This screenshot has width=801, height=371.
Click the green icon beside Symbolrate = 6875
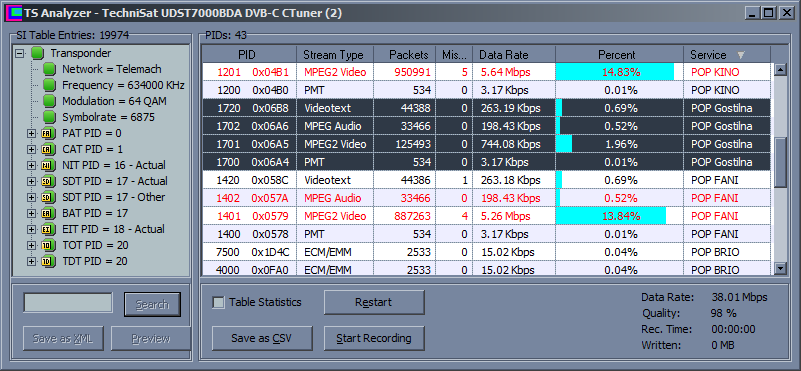pos(49,117)
